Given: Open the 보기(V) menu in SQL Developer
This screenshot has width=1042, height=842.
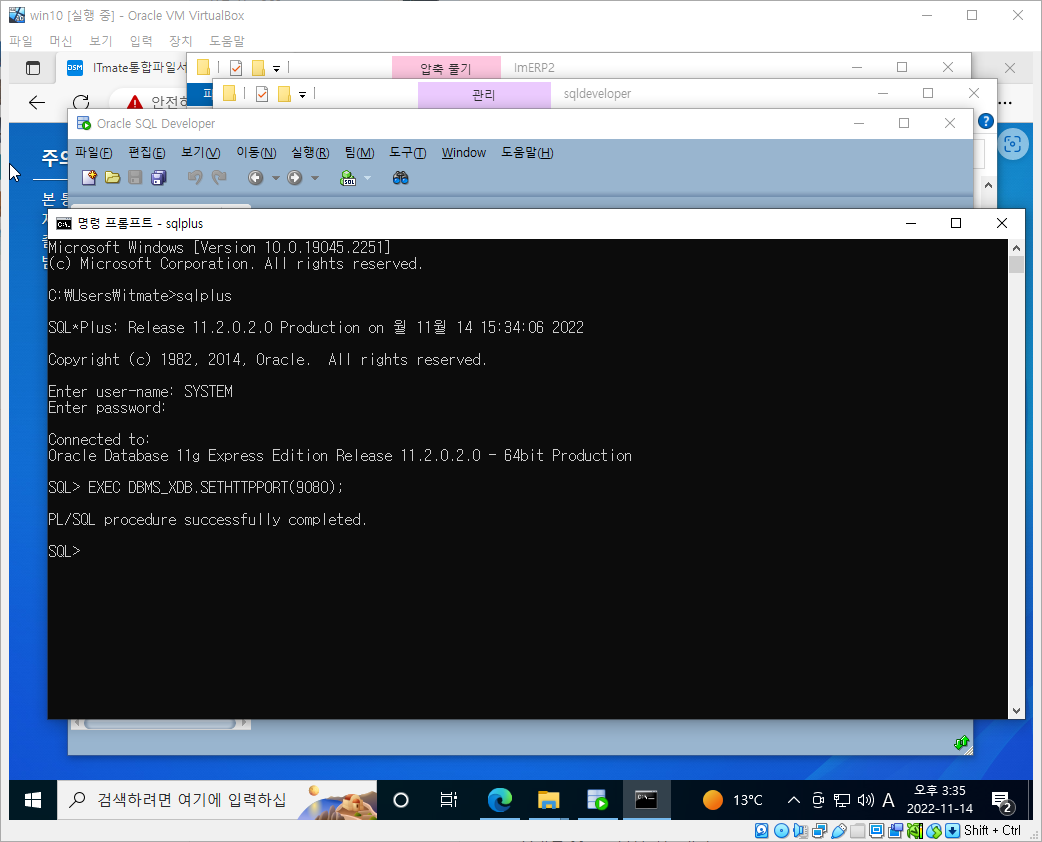Looking at the screenshot, I should [201, 153].
